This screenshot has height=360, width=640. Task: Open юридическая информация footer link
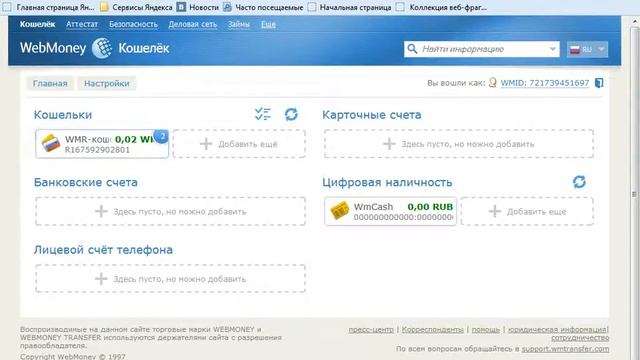558,329
